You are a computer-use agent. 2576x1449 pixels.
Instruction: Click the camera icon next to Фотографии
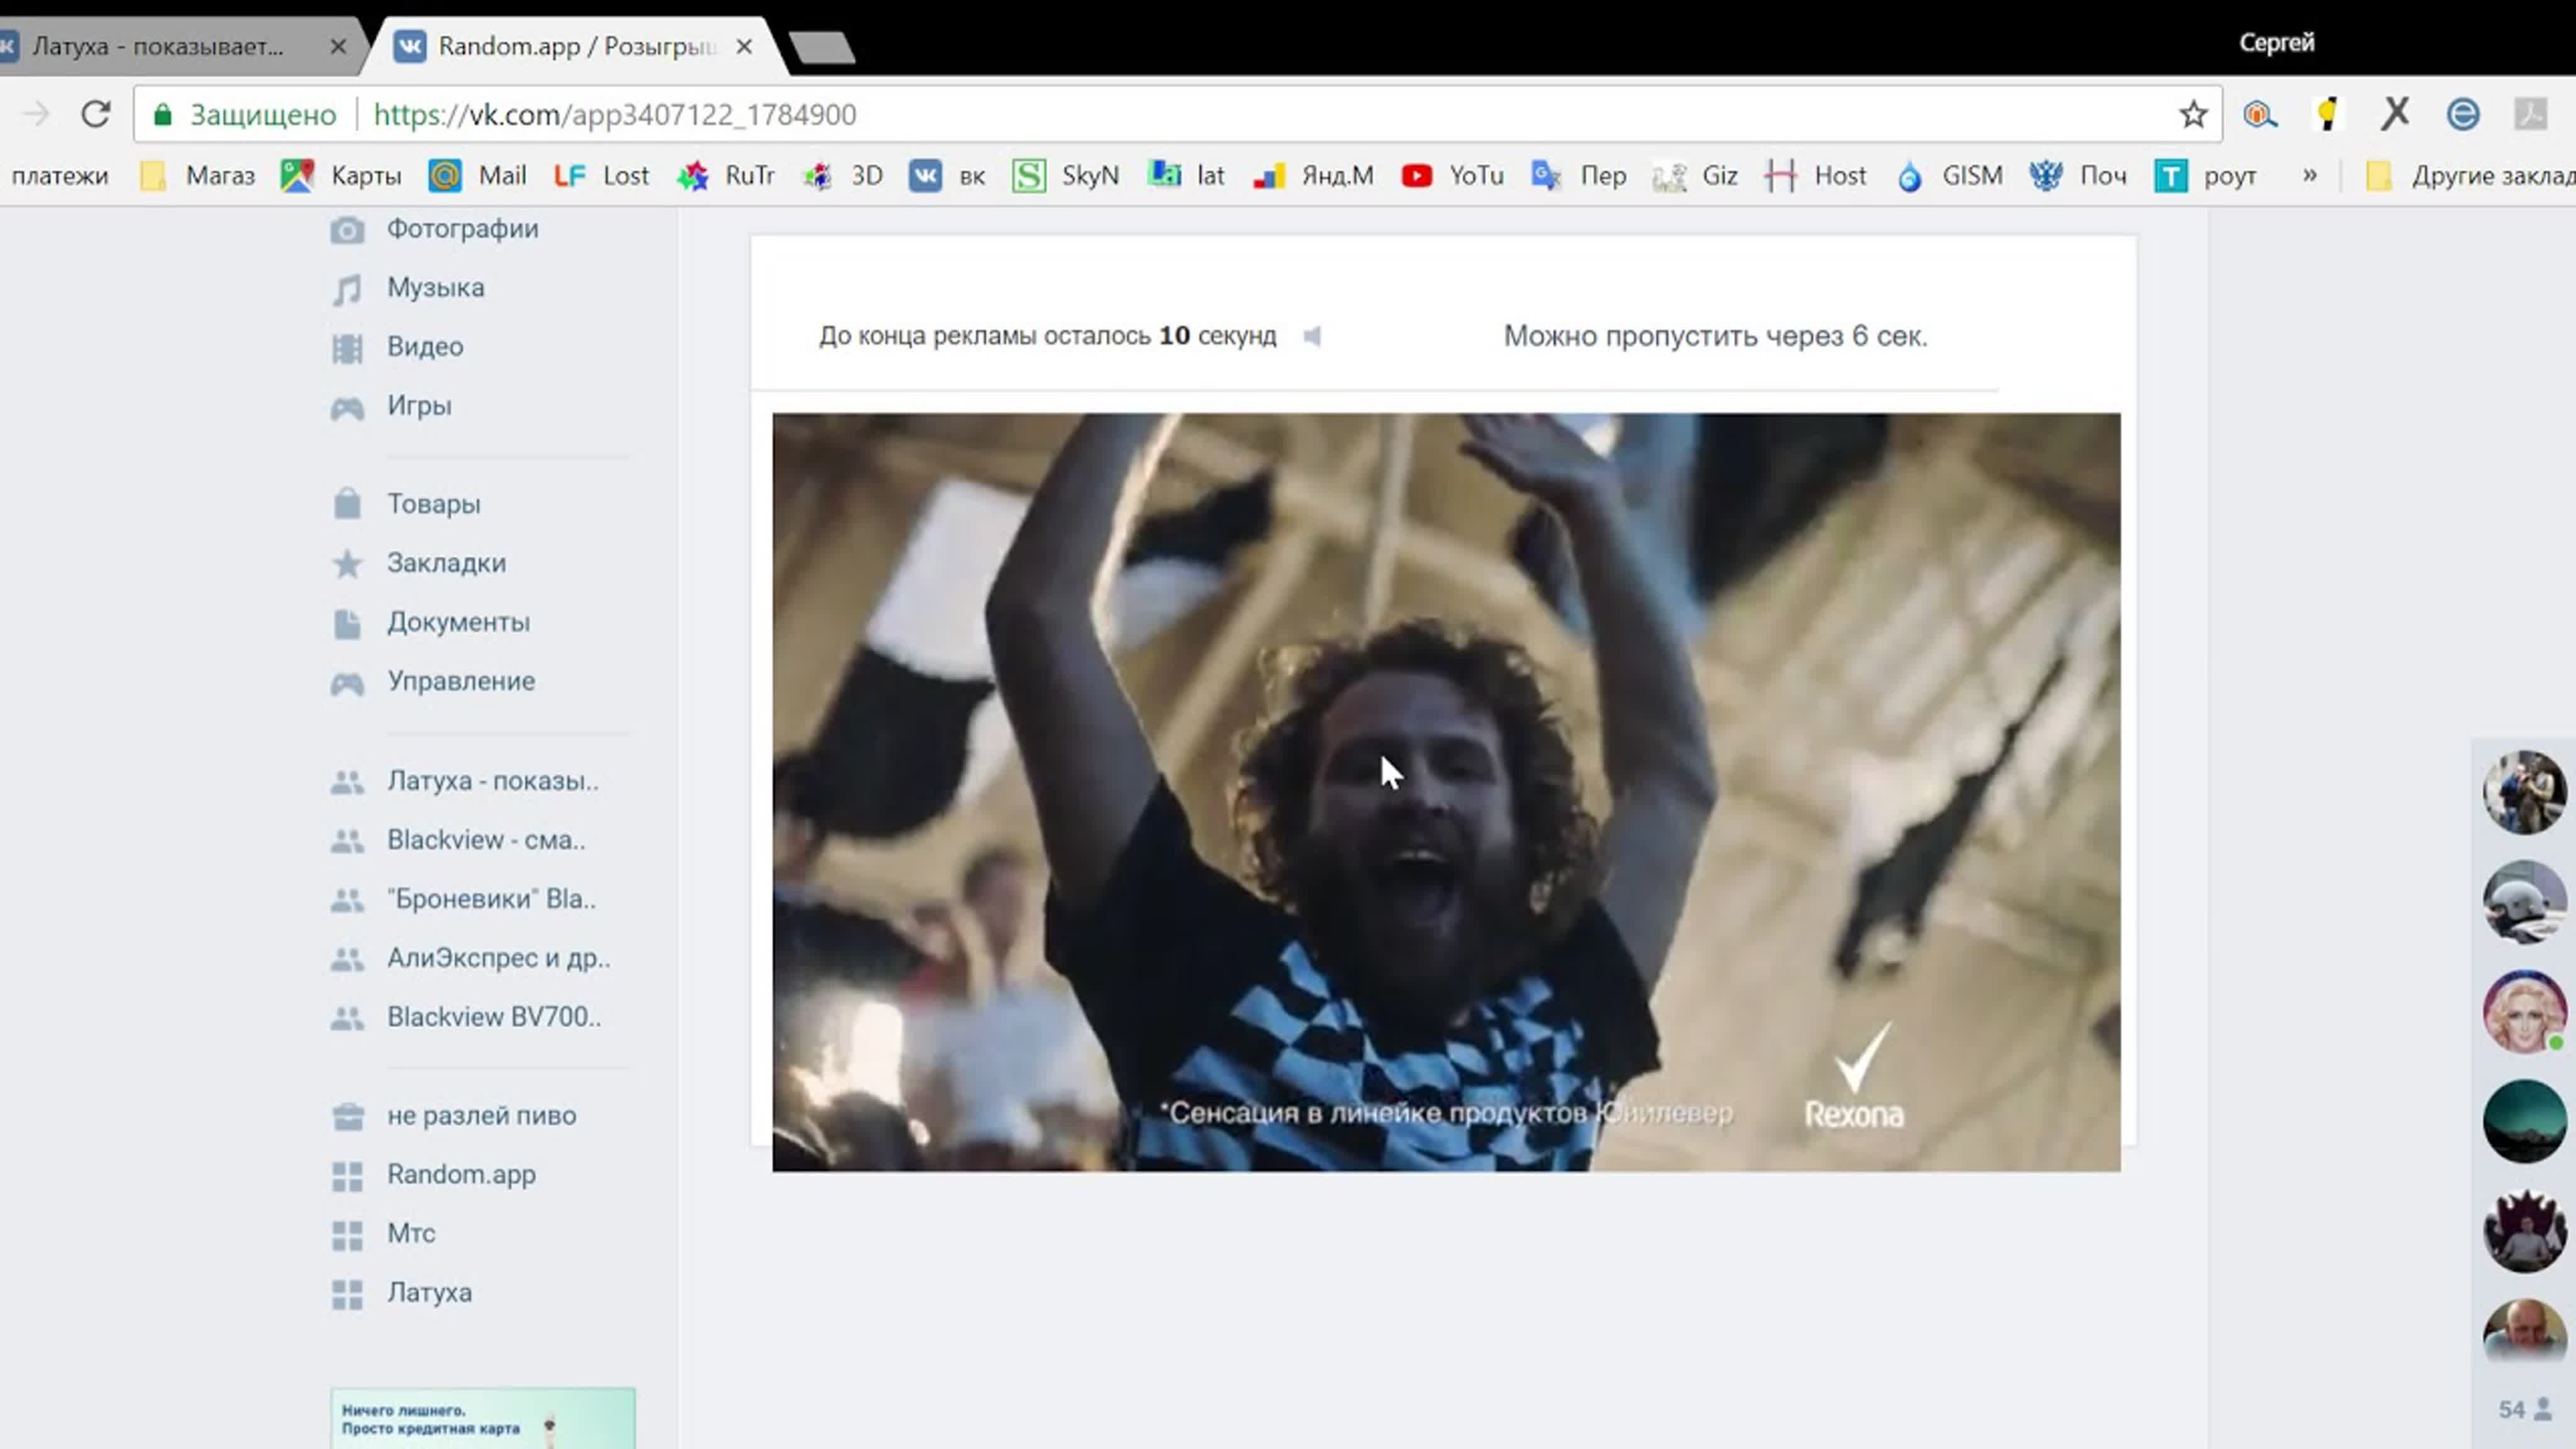(x=347, y=230)
